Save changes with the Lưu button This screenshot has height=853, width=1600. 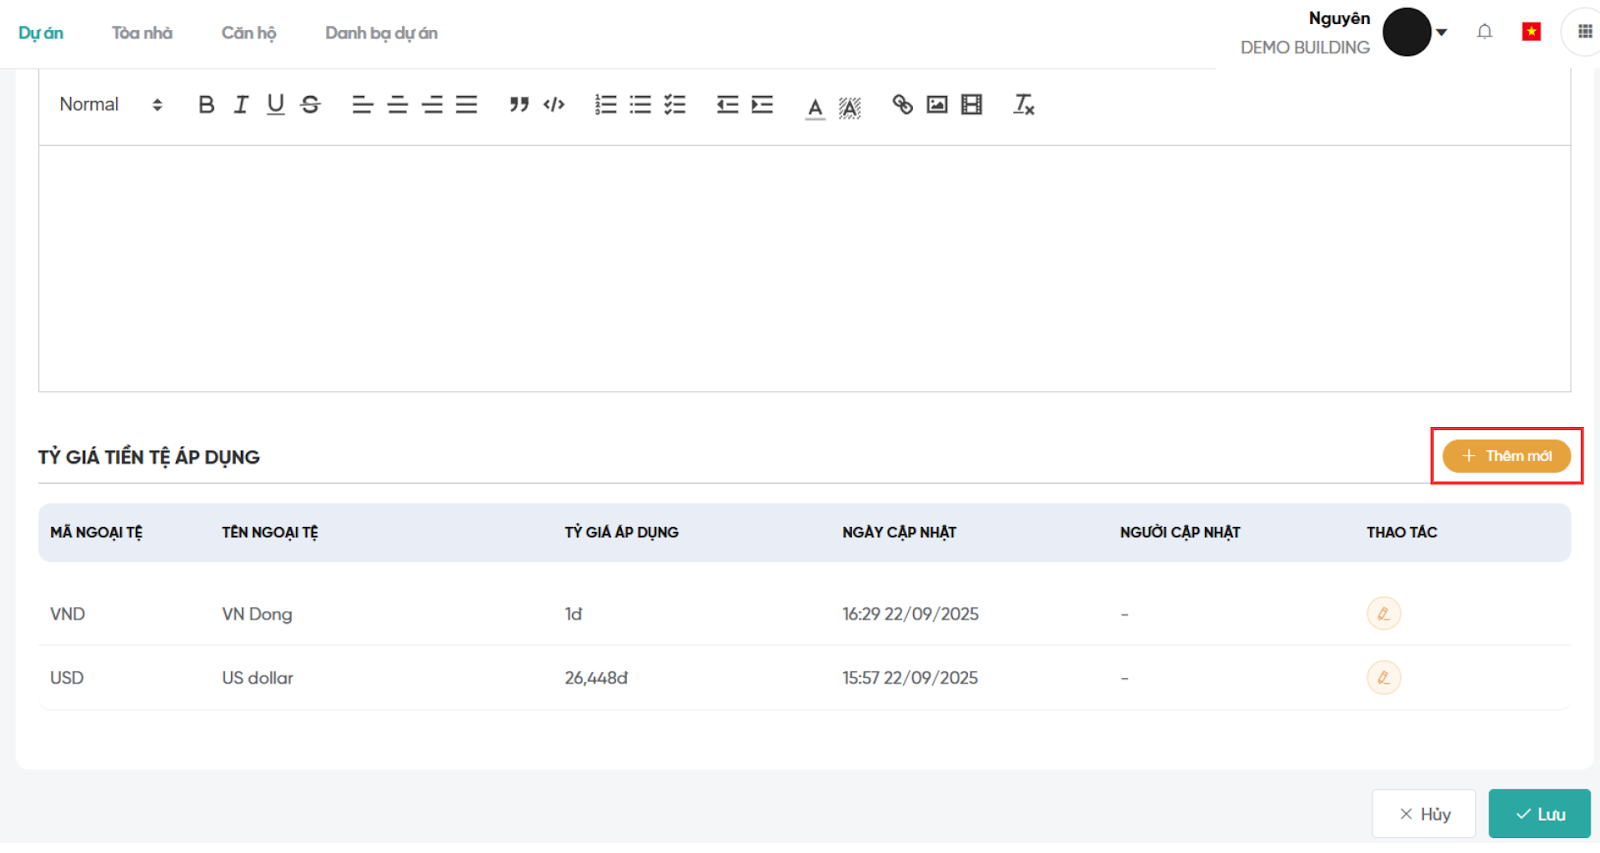pyautogui.click(x=1539, y=814)
